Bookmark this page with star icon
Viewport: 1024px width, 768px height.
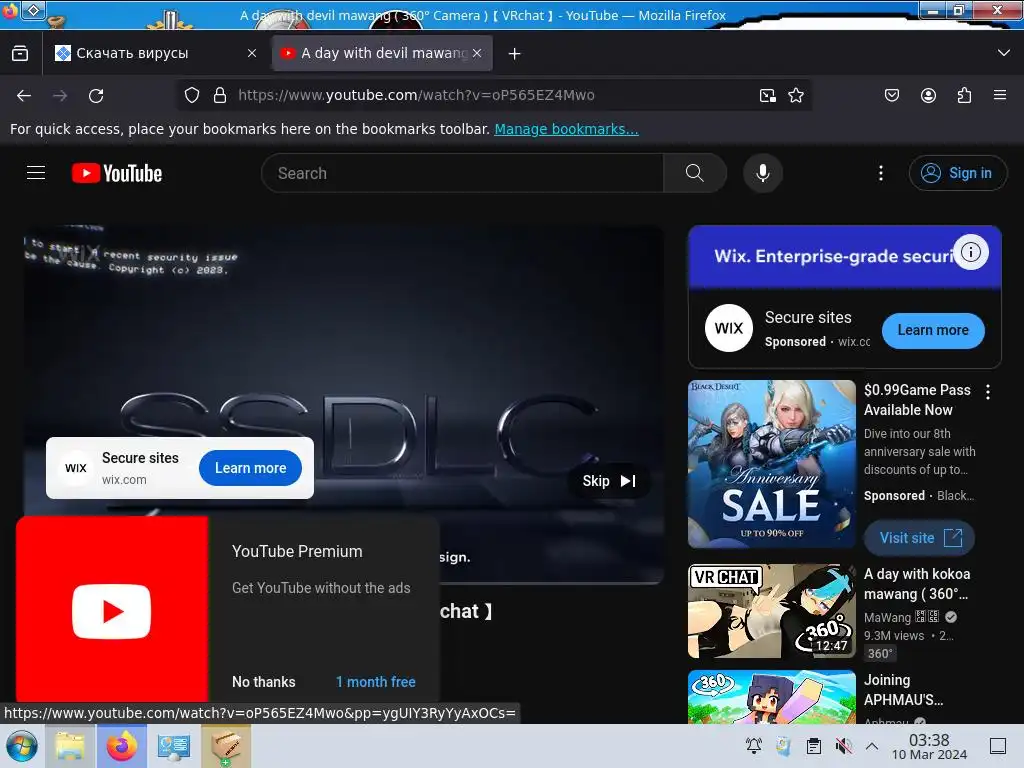click(795, 95)
